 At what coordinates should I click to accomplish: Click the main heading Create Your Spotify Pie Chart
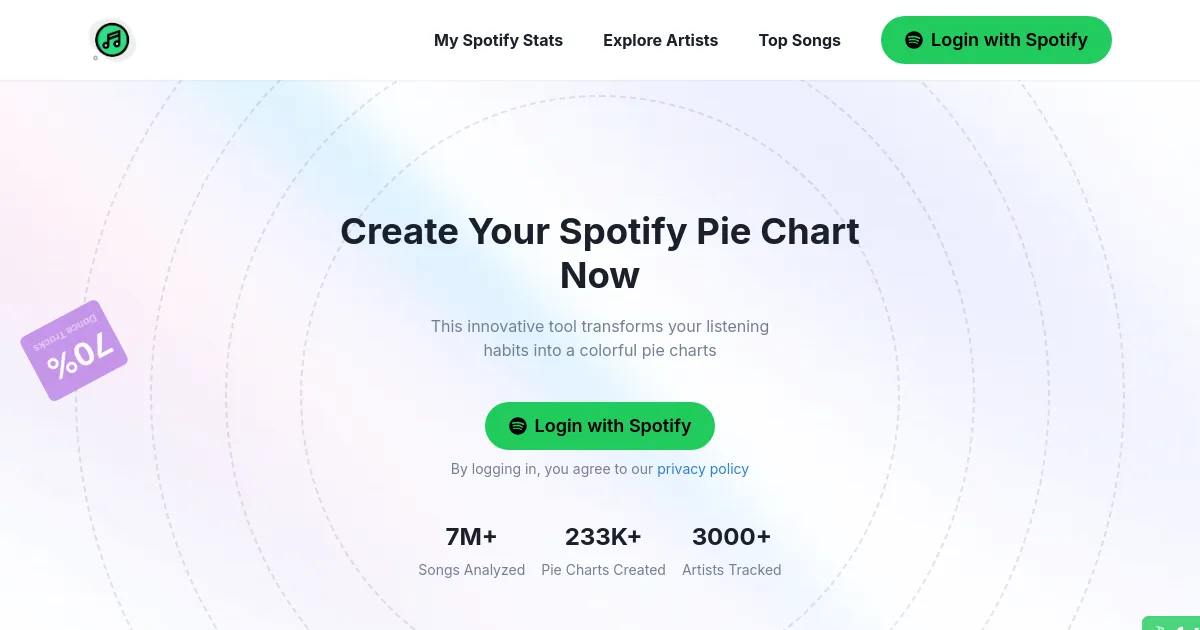click(x=600, y=231)
